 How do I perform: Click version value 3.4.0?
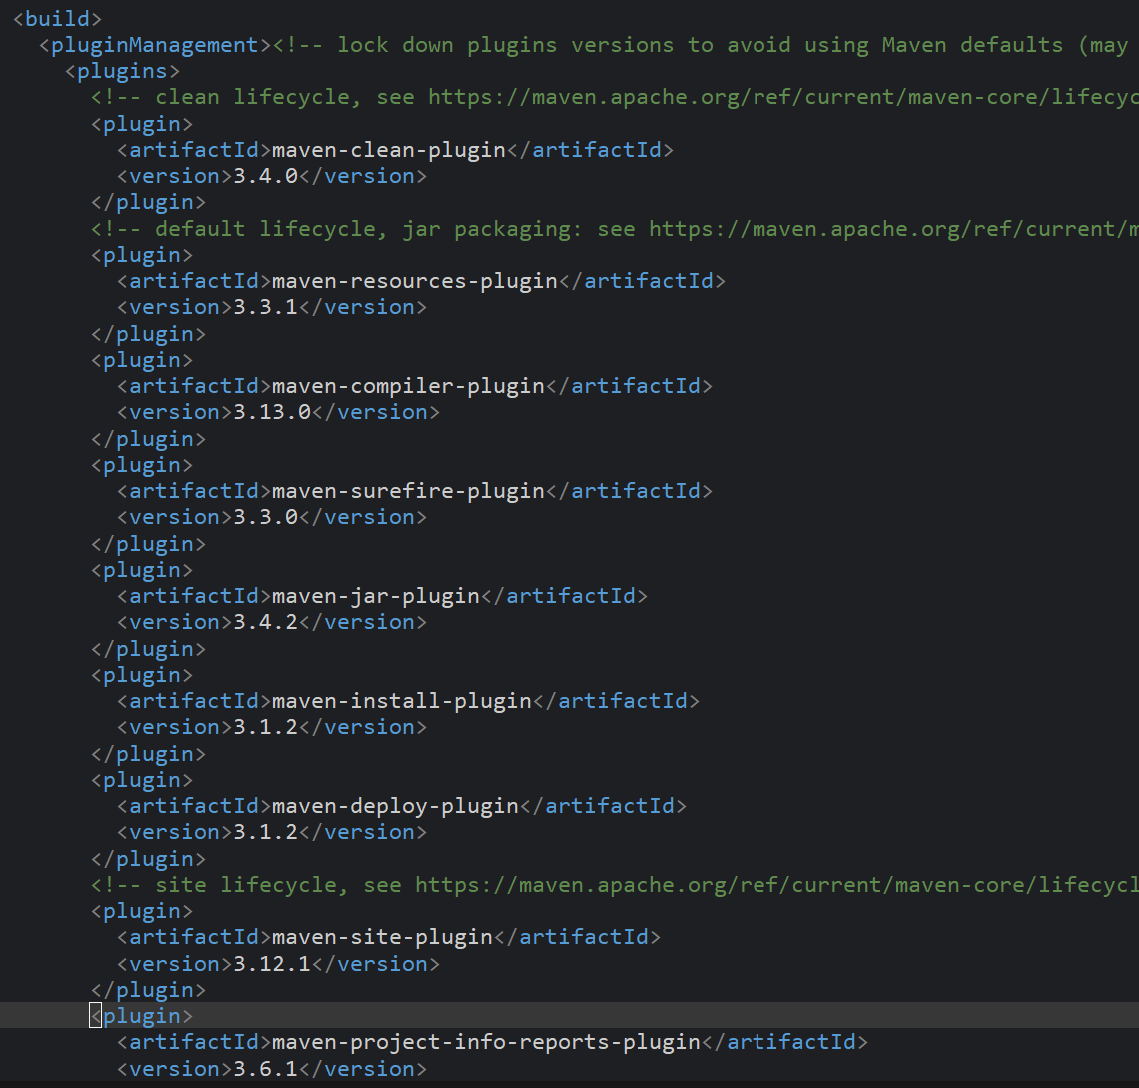(x=265, y=176)
